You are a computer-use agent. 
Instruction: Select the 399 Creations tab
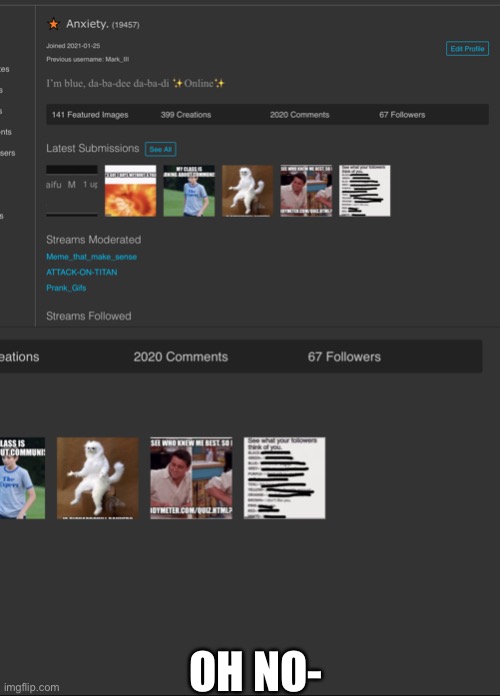[x=186, y=115]
